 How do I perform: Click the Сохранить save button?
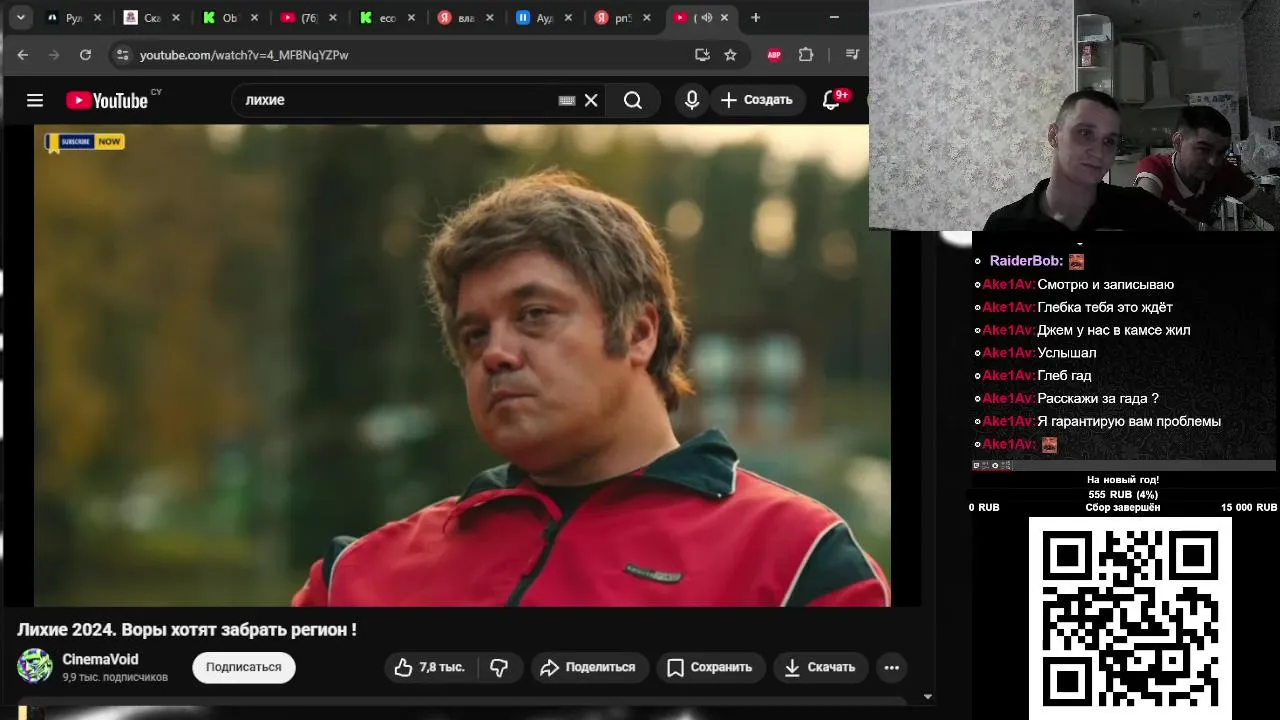(x=710, y=667)
